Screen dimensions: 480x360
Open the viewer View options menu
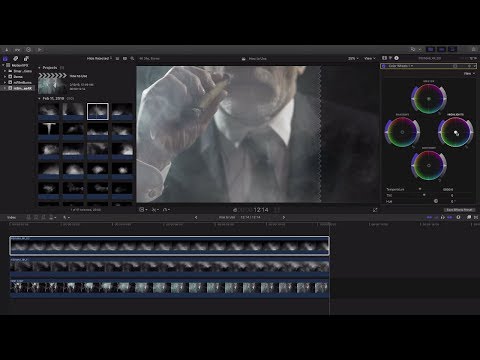coord(369,58)
